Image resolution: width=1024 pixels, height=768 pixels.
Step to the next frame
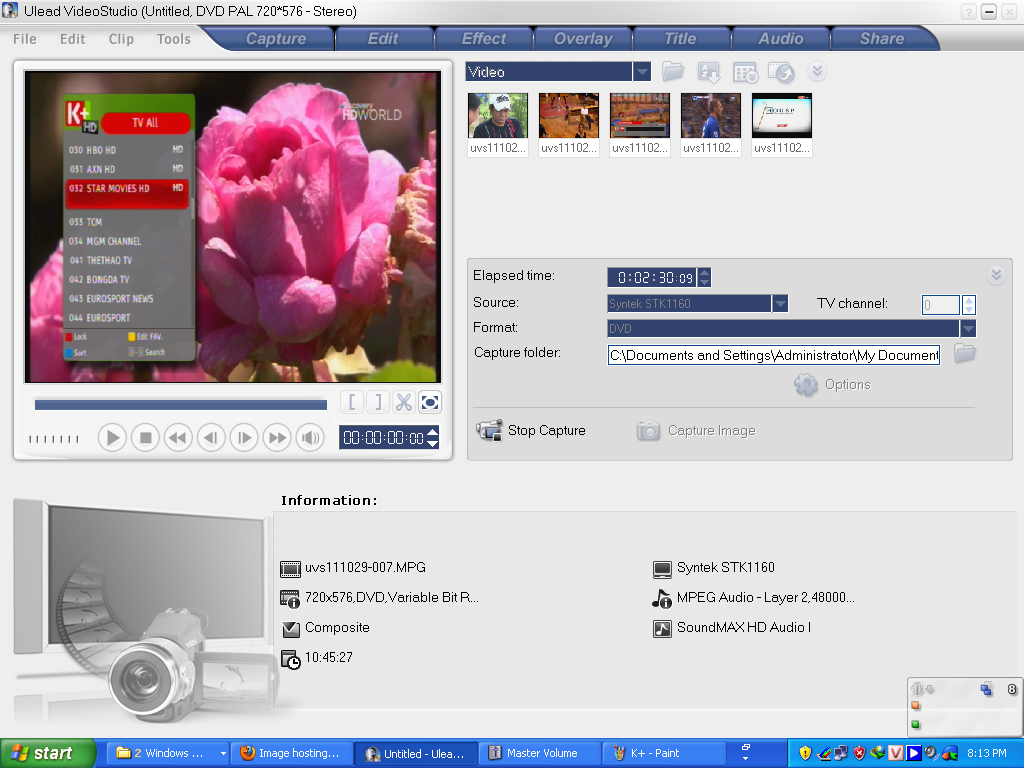click(244, 438)
